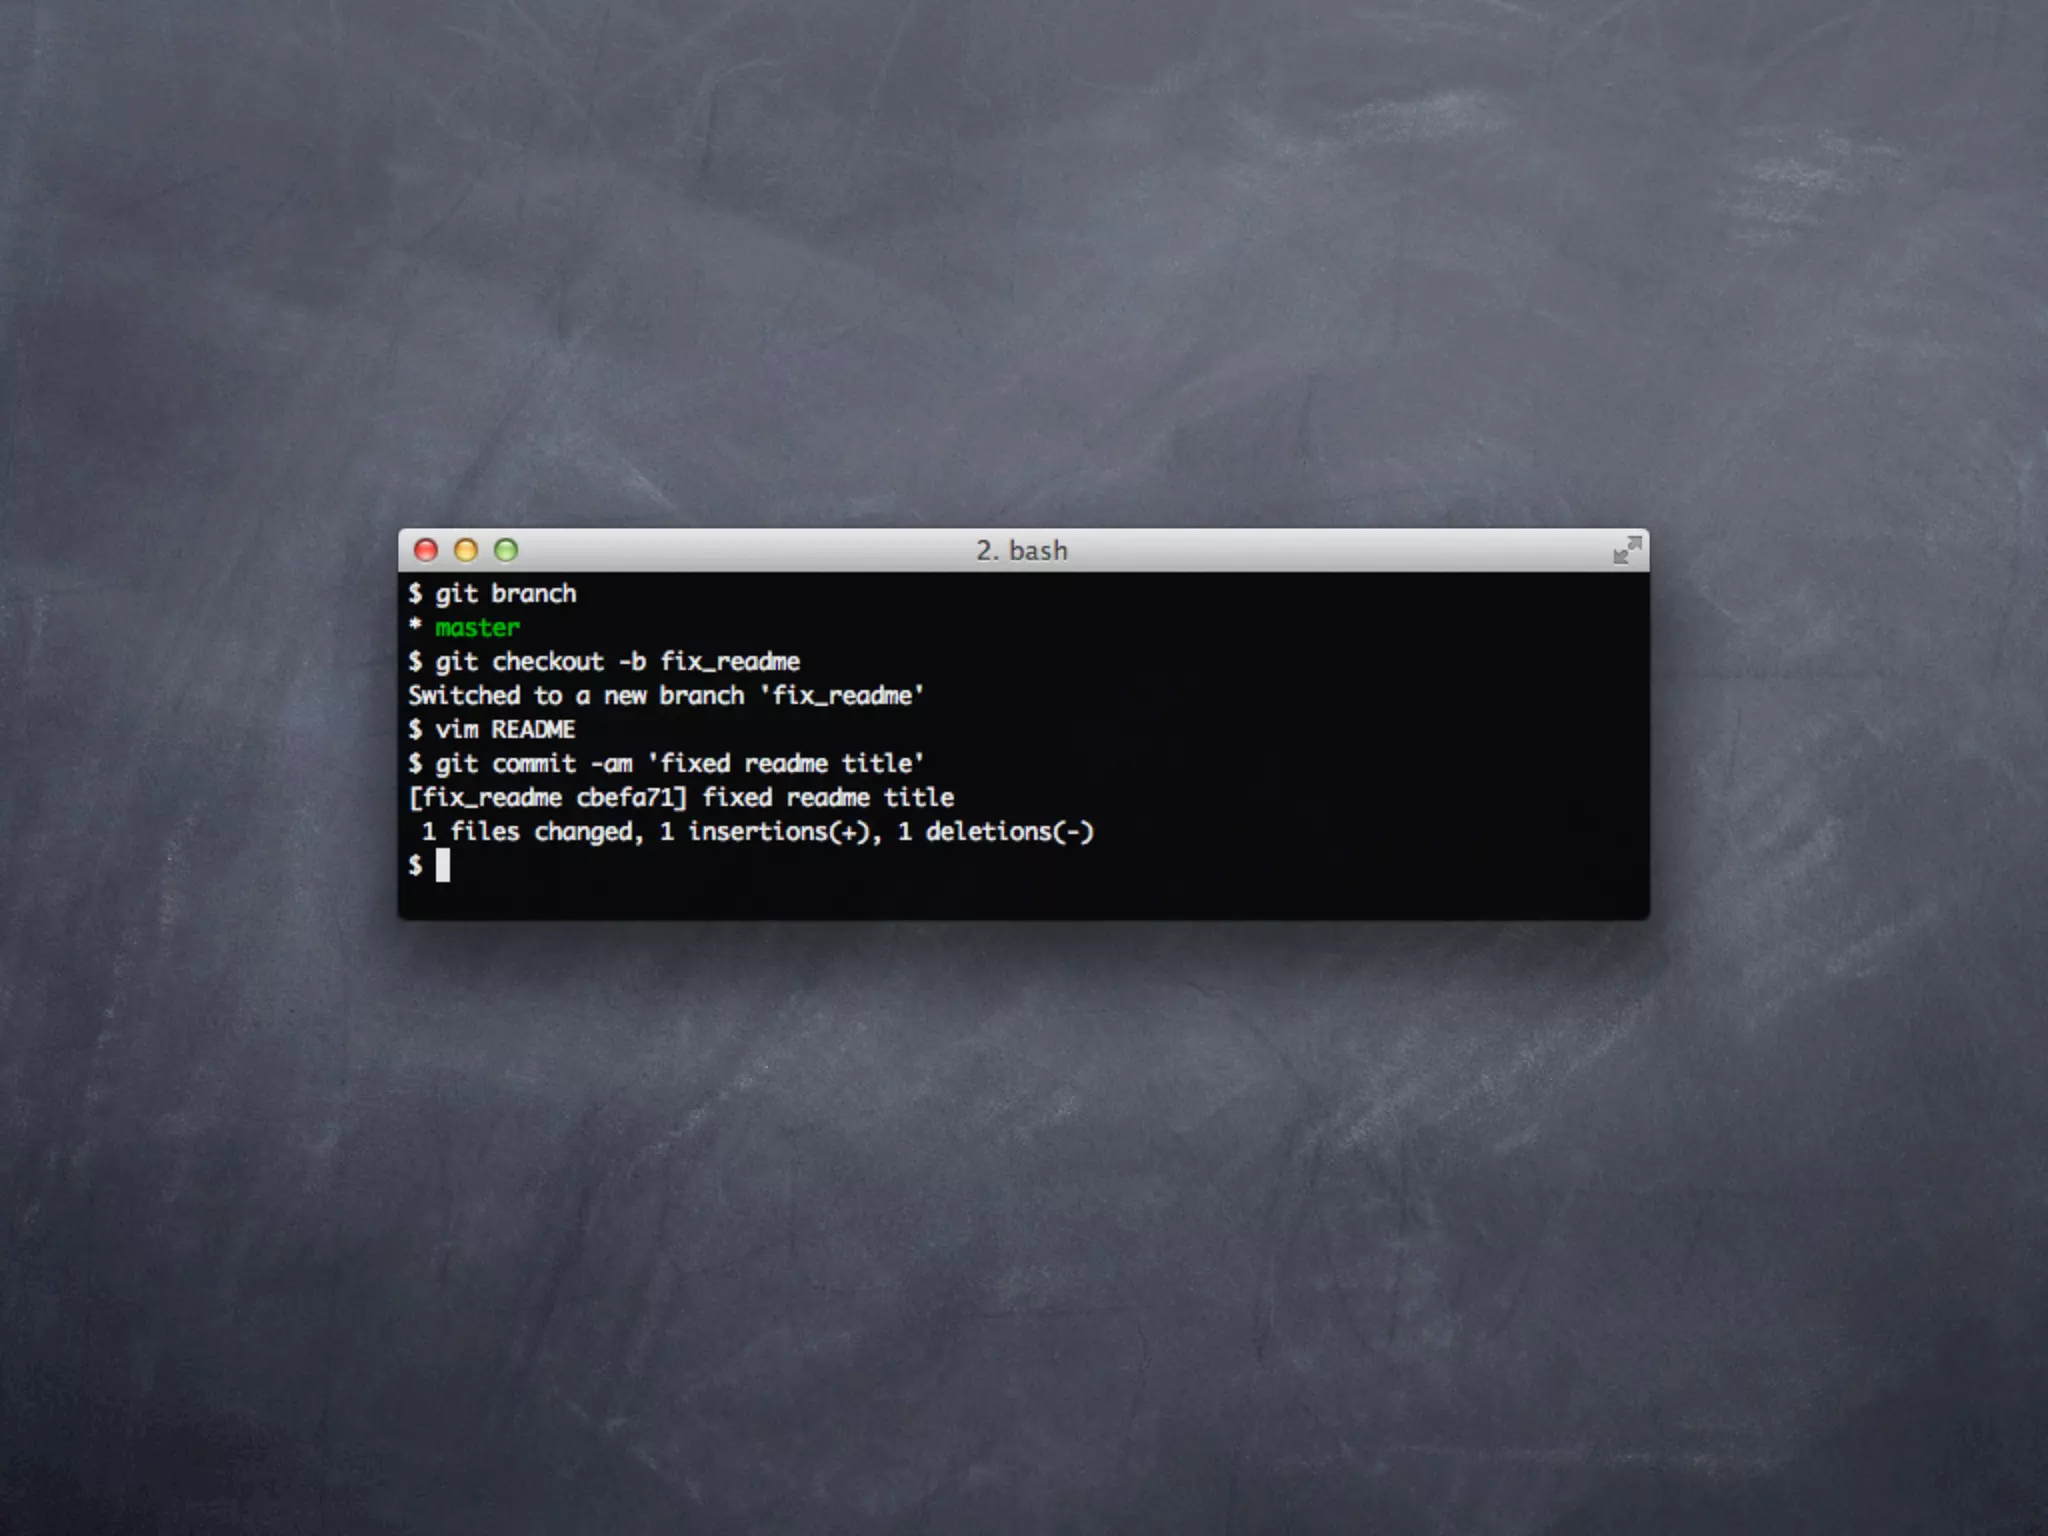This screenshot has height=1536, width=2048.
Task: Click the 'git checkout -b fix_readme' command
Action: (x=617, y=662)
